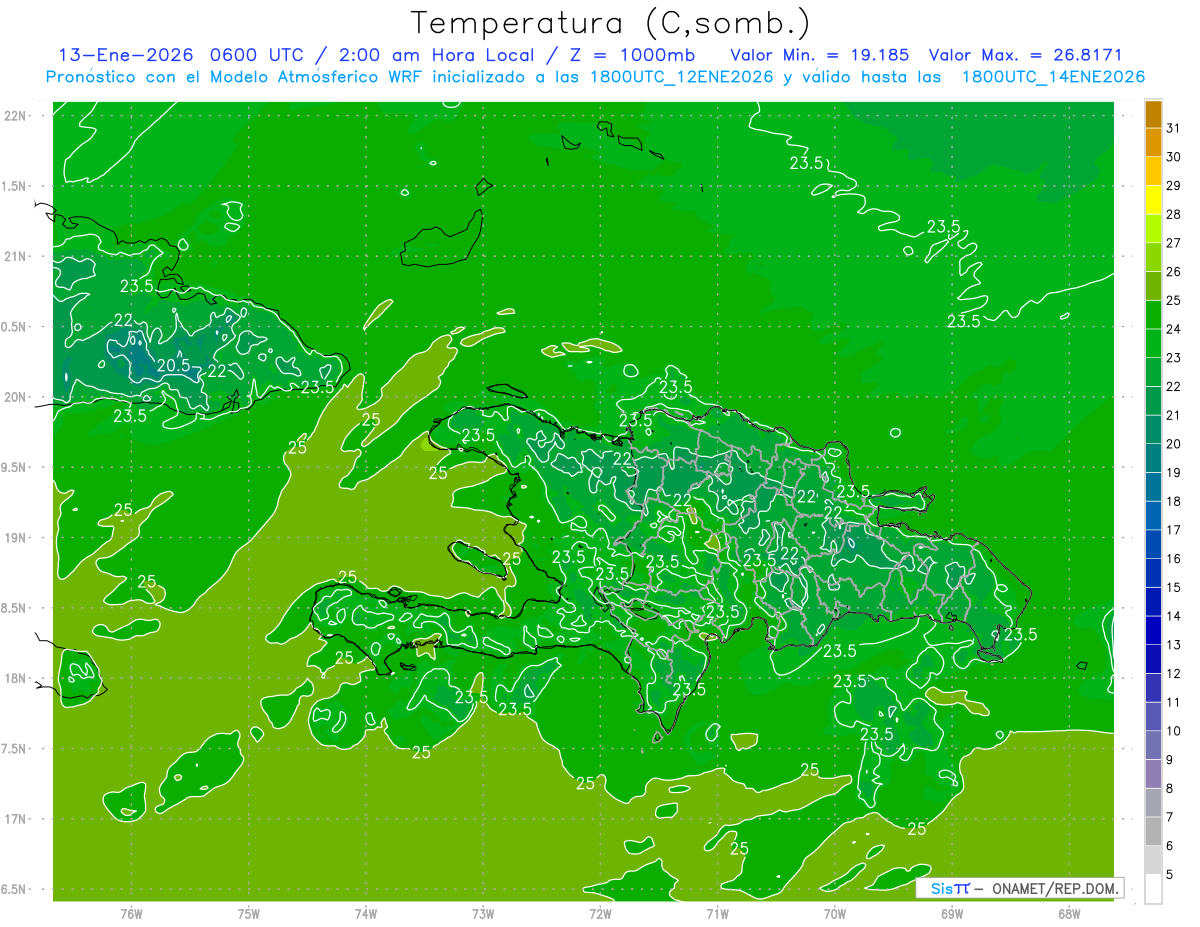Pick the purple legend swatch between 9 and 10

(1153, 745)
